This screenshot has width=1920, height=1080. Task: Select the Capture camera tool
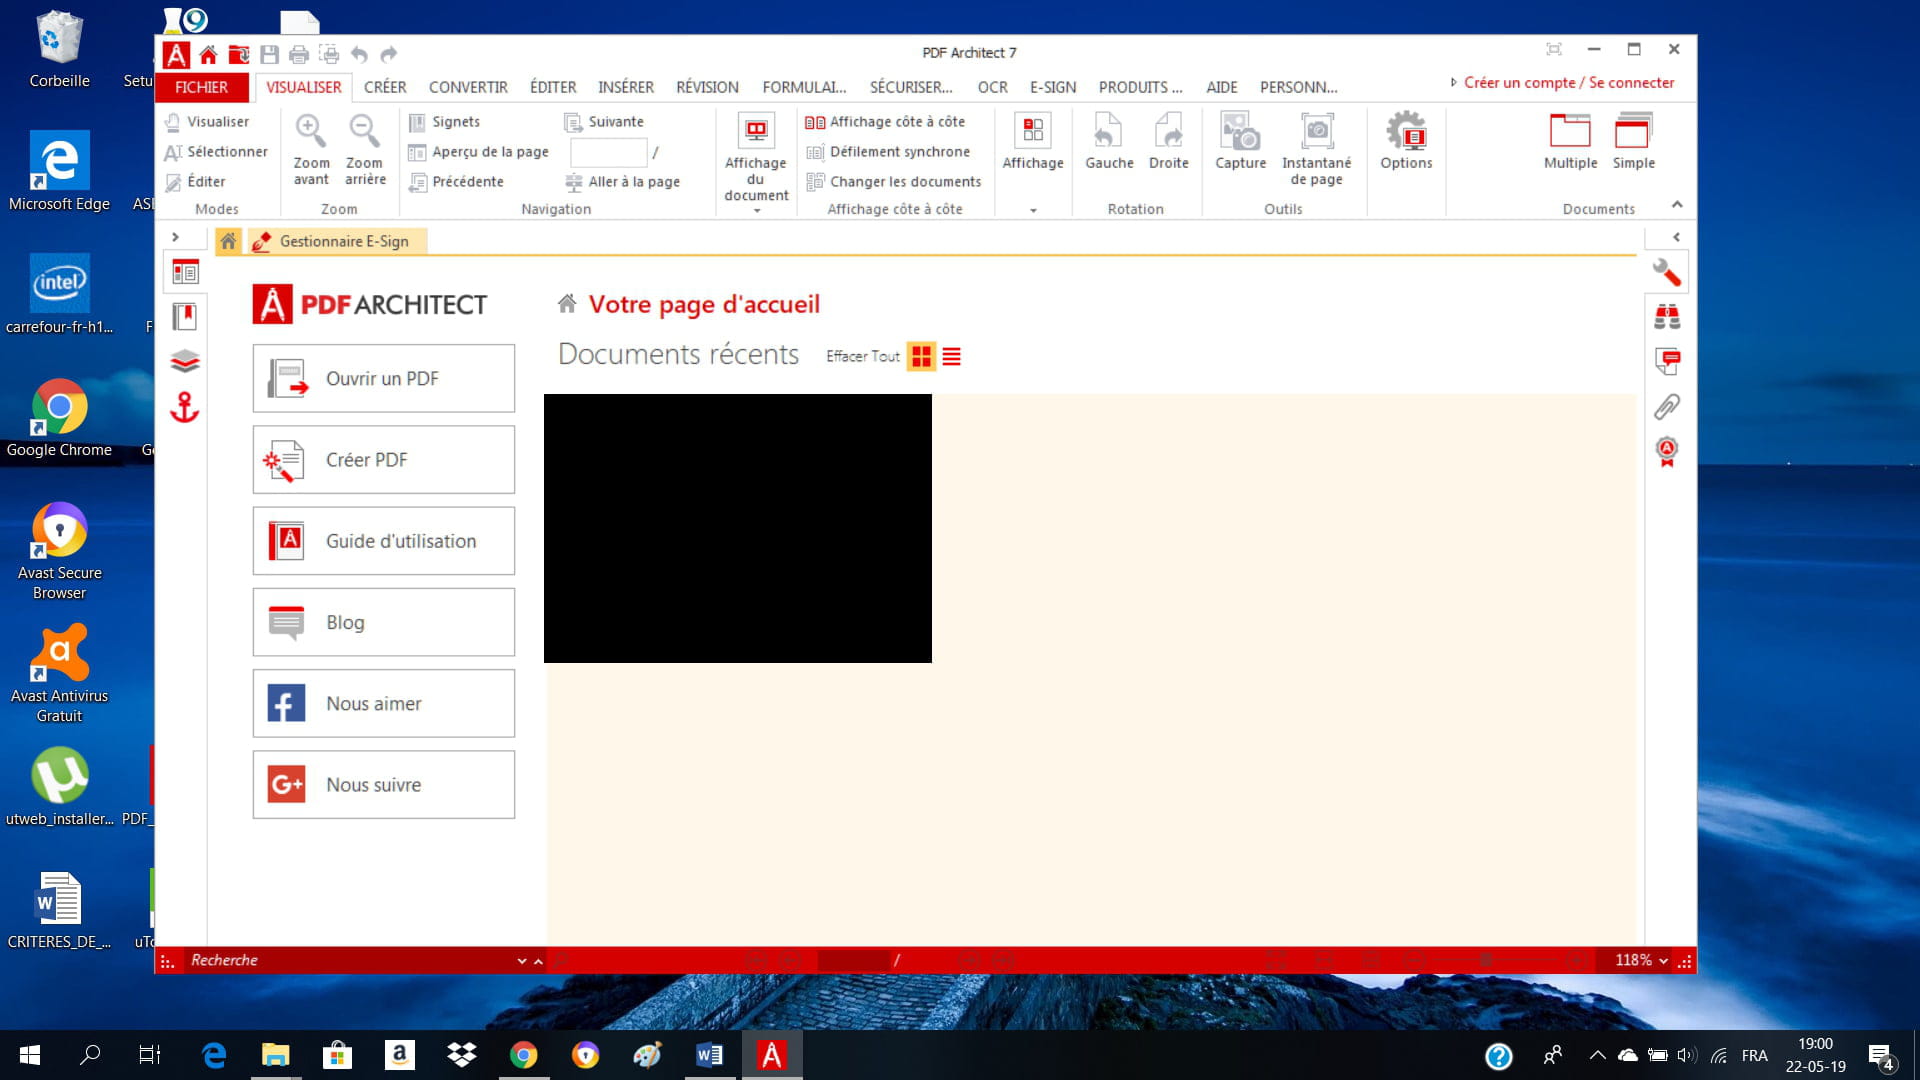pos(1240,131)
